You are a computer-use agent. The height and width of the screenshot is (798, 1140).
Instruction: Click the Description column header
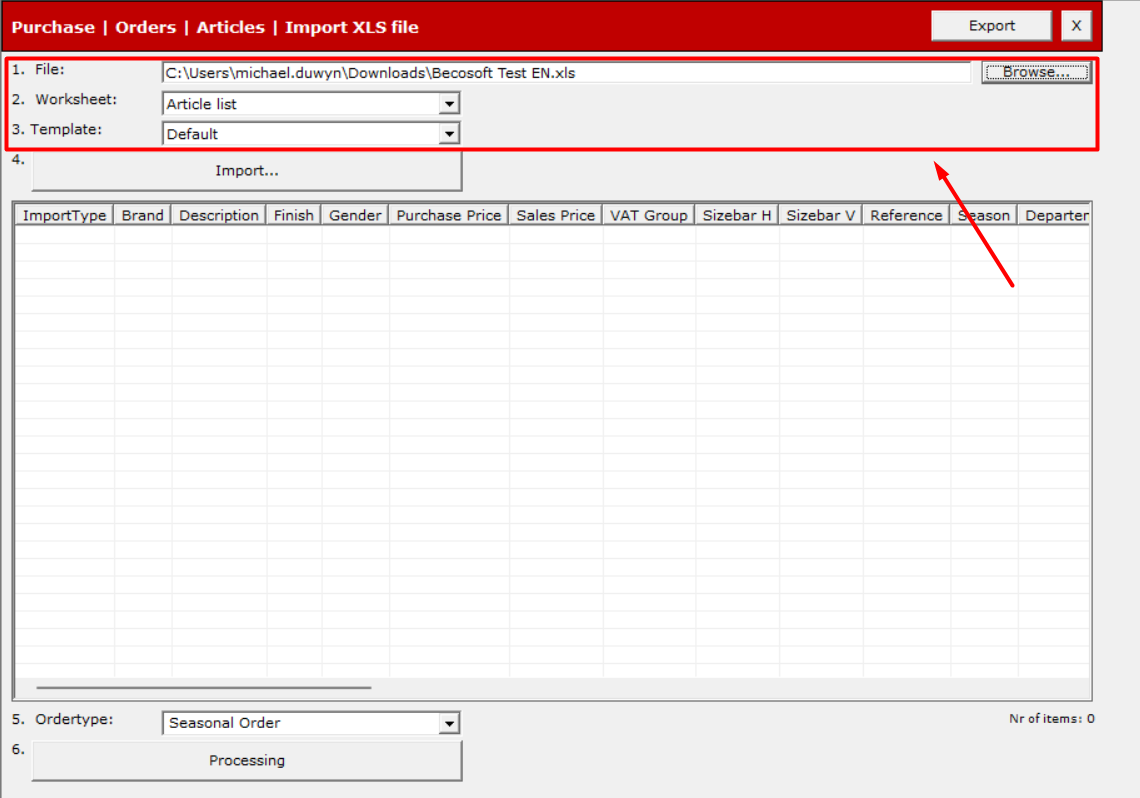[x=219, y=215]
